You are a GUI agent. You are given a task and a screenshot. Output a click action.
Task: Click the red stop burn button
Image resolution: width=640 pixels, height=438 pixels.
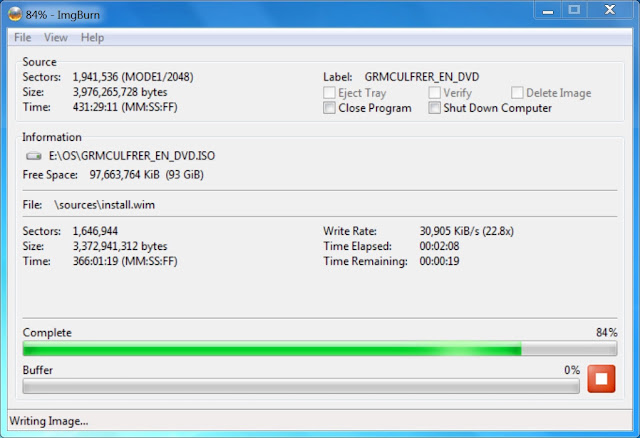pos(601,379)
